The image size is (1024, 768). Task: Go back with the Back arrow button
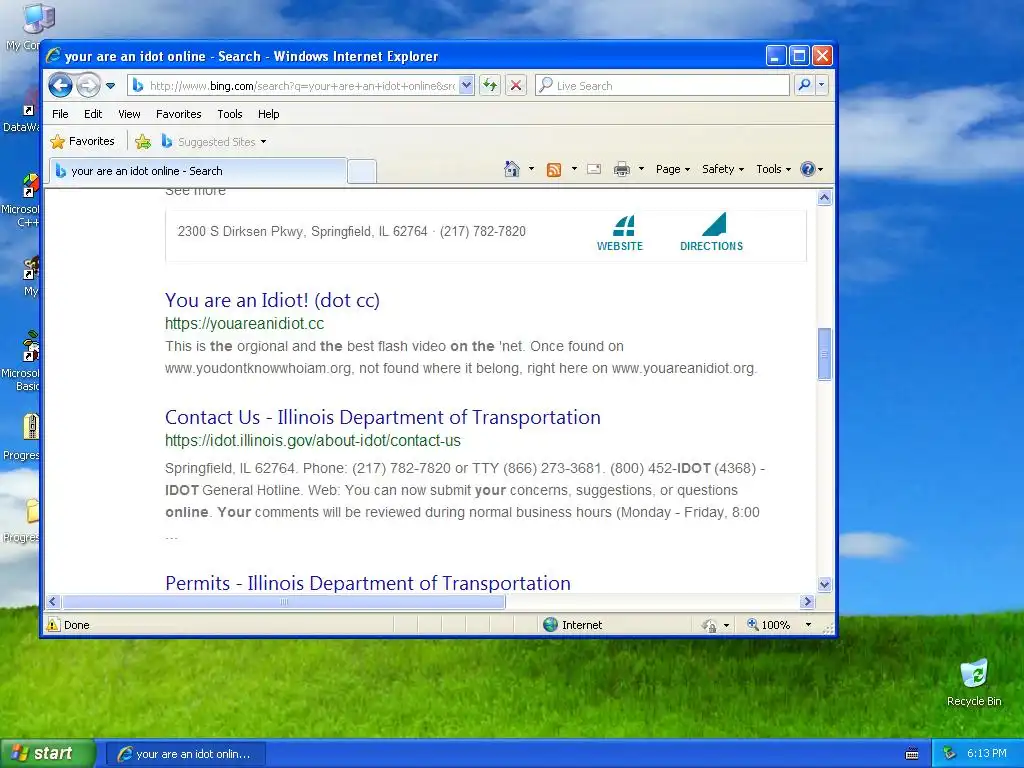coord(60,85)
